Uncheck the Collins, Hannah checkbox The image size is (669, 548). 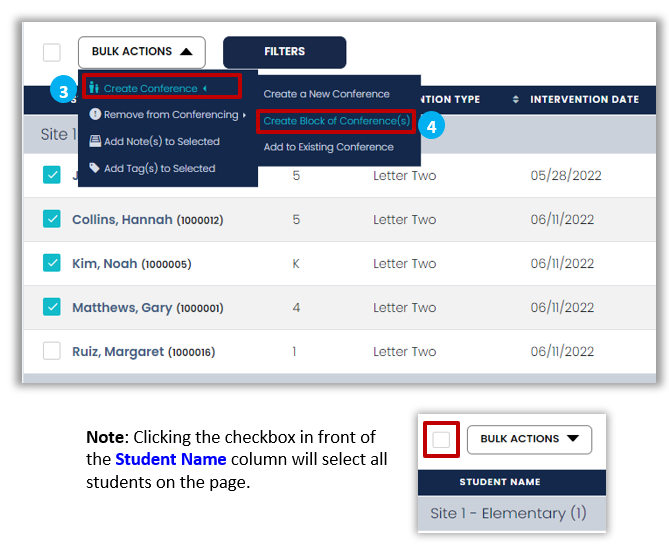[x=52, y=219]
